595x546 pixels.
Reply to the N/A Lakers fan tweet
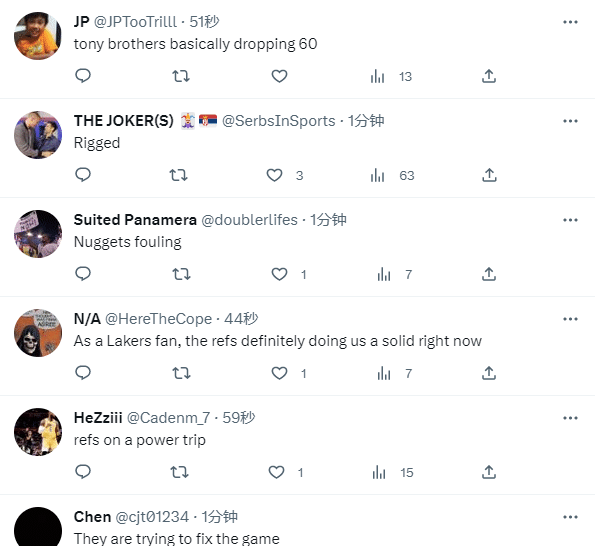point(83,373)
